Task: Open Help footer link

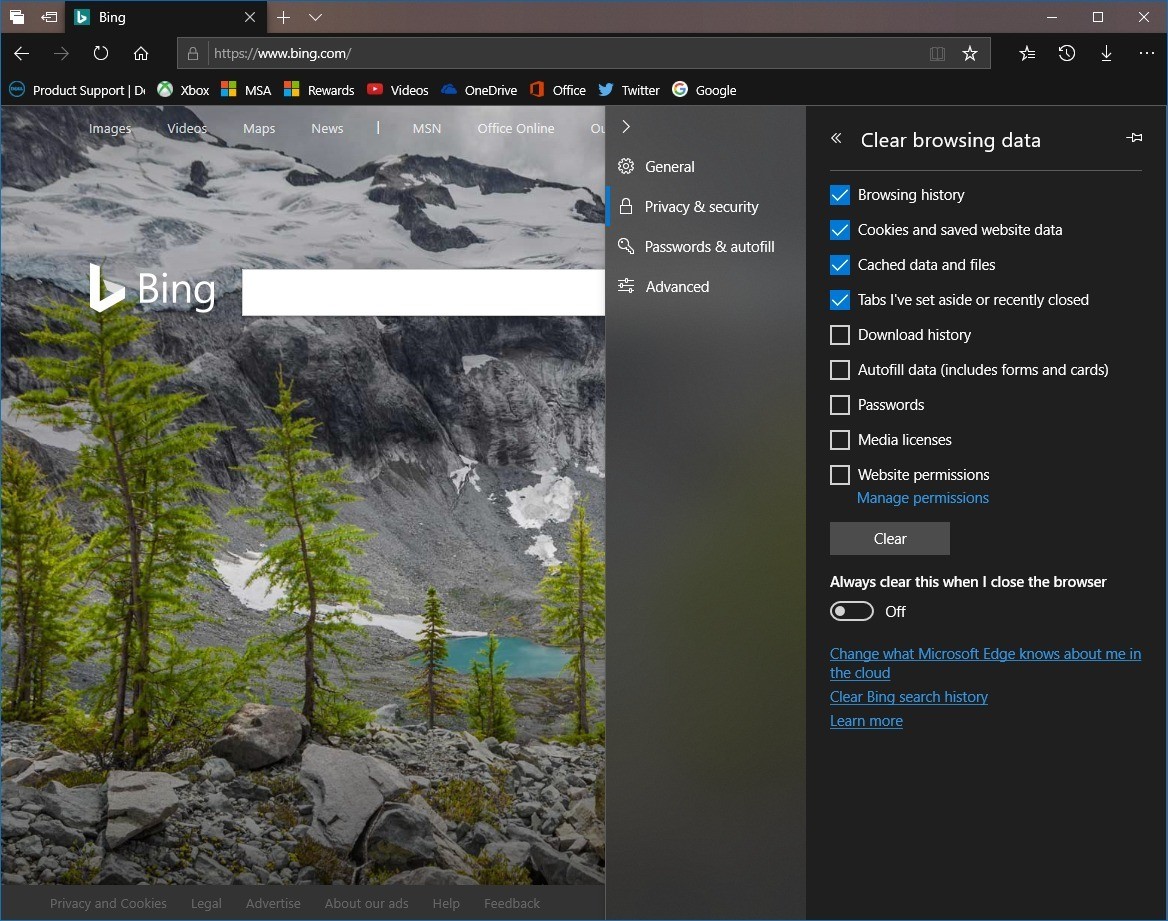Action: (445, 904)
